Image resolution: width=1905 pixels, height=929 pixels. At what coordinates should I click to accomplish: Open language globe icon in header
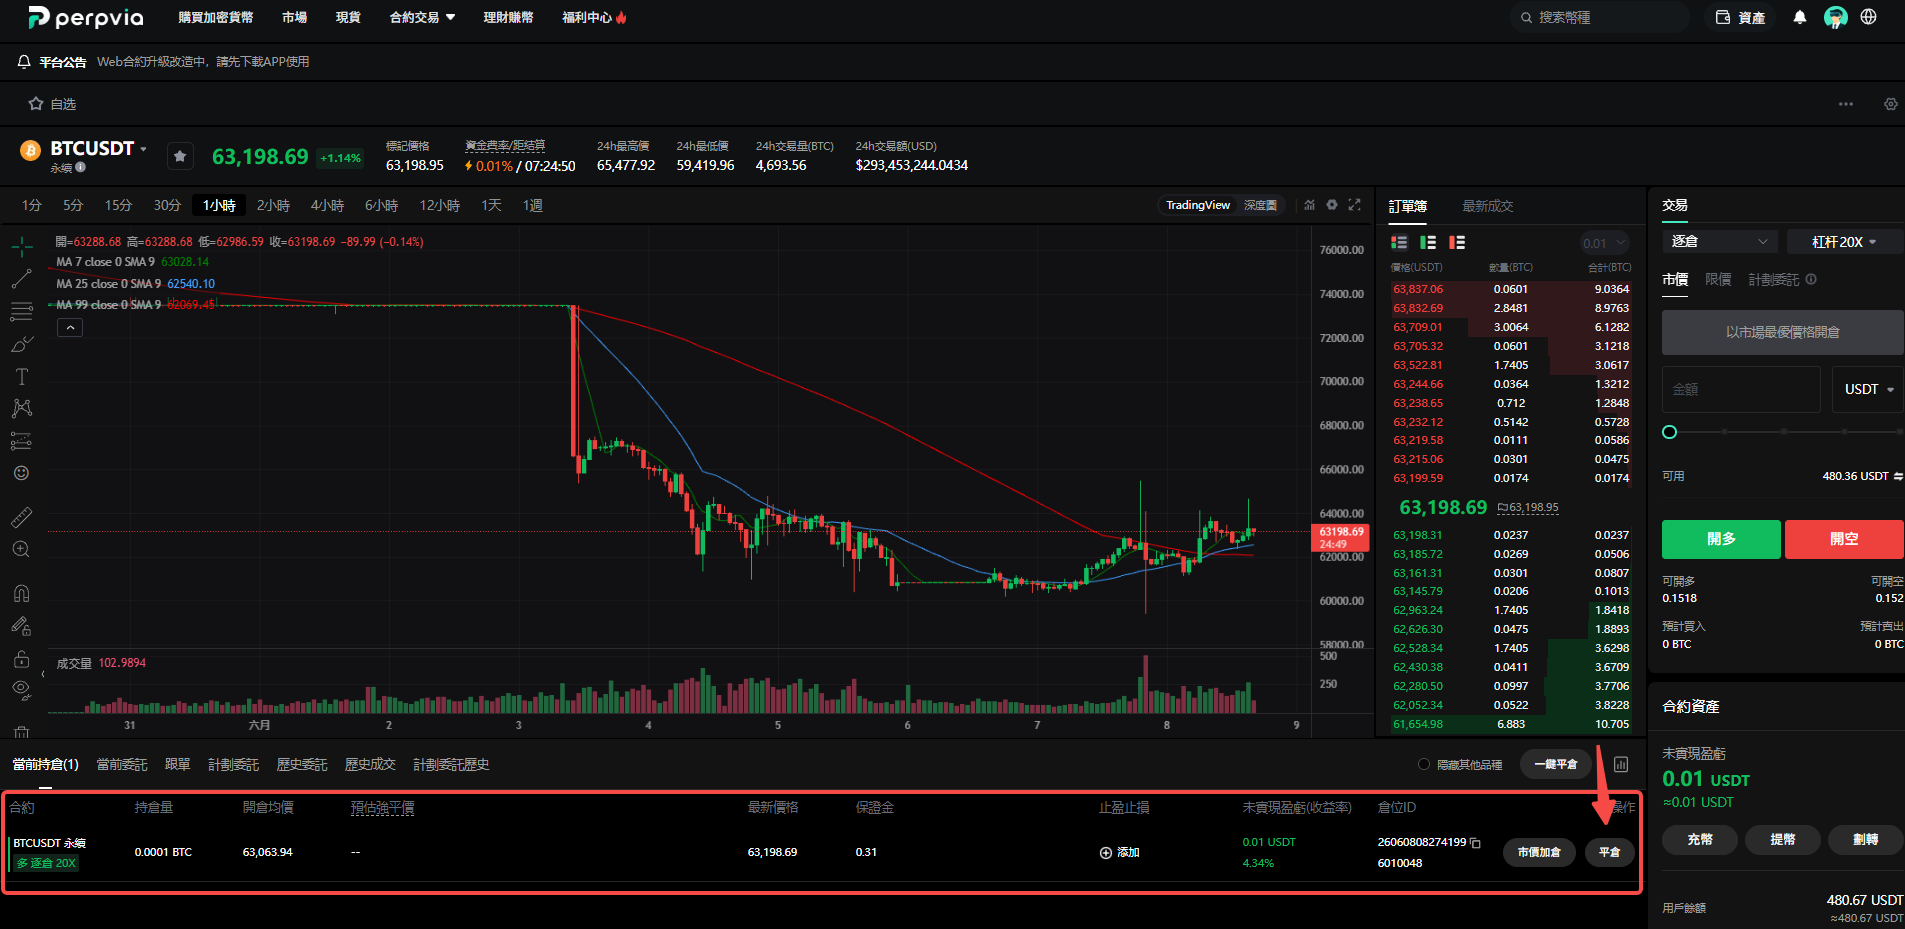1868,17
